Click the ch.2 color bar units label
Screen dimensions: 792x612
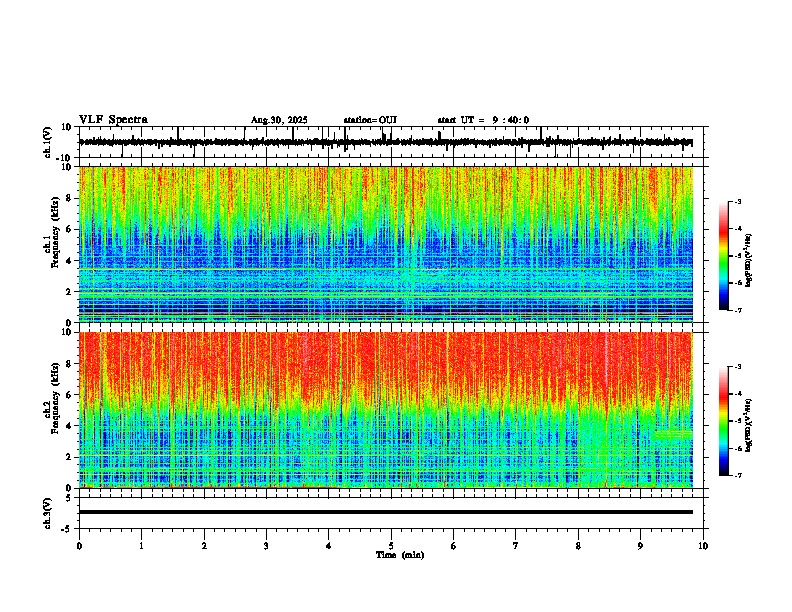pyautogui.click(x=749, y=425)
